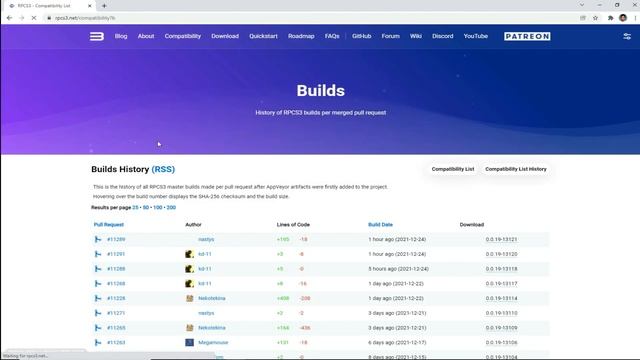Click the browser forward arrow
This screenshot has width=640, height=360.
(x=22, y=18)
